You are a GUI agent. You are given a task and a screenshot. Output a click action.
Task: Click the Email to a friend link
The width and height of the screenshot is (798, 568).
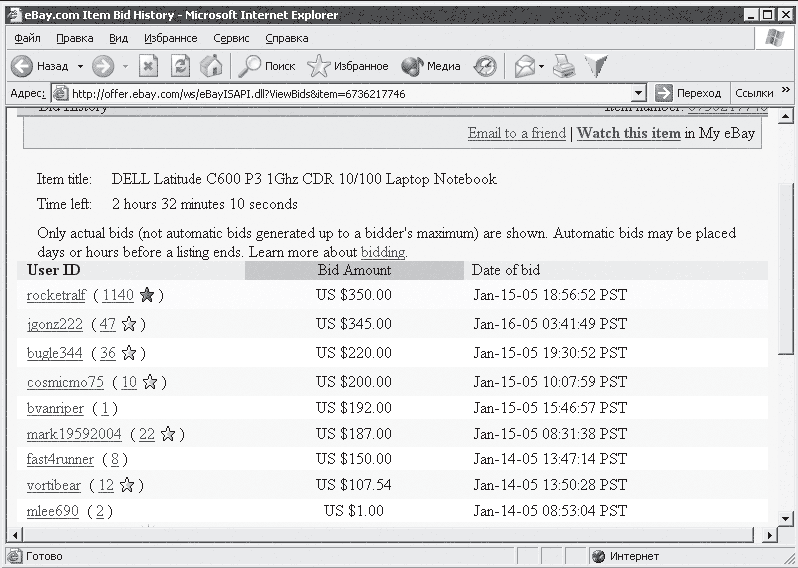[516, 133]
